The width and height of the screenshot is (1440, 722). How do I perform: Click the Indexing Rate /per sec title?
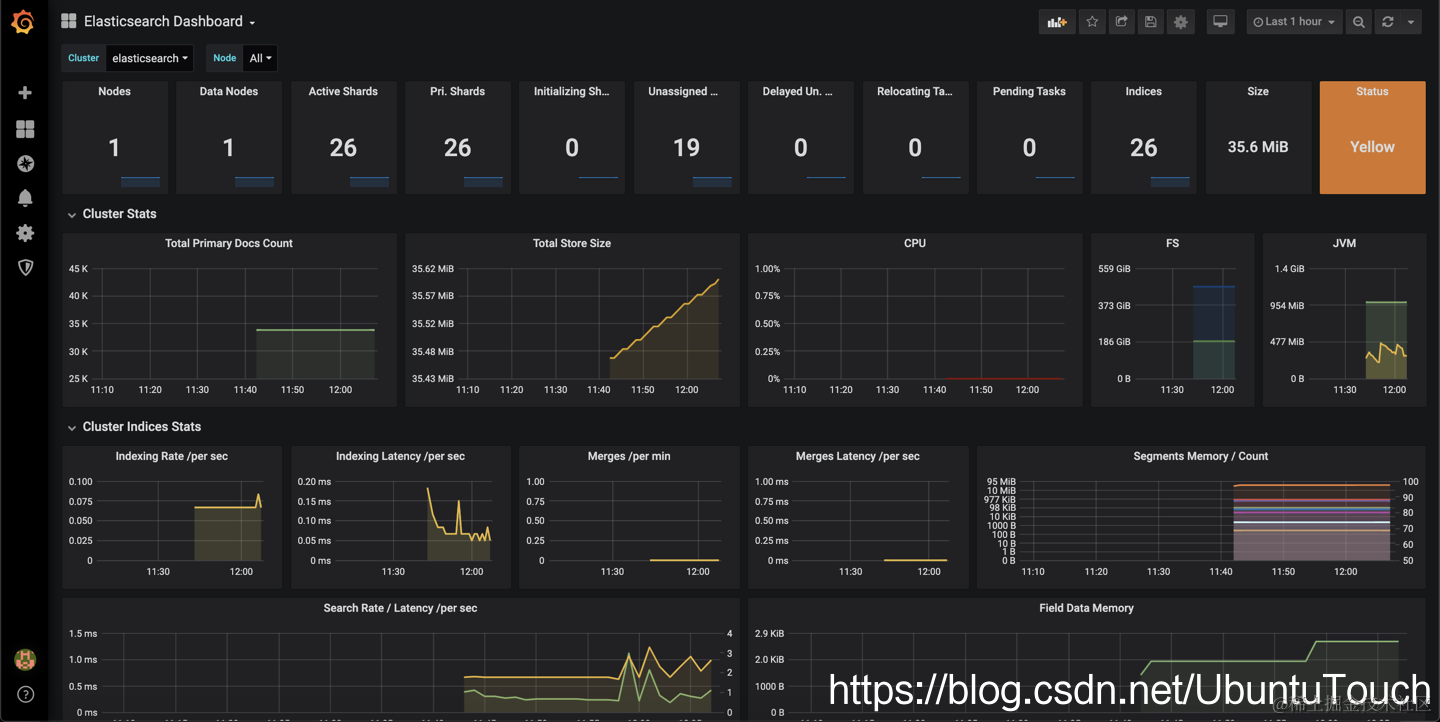[172, 456]
